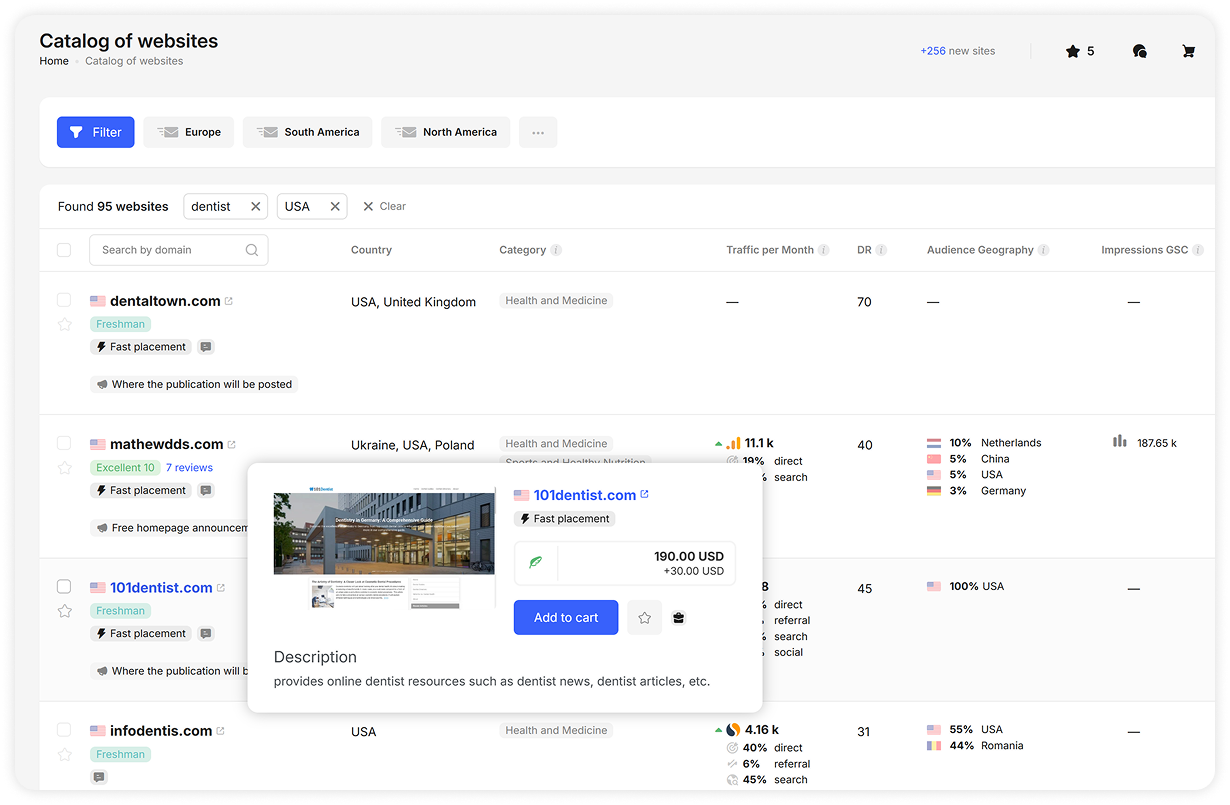Image resolution: width=1230 pixels, height=805 pixels.
Task: Click the comment bubble icon under dentaltown.com
Action: (205, 346)
